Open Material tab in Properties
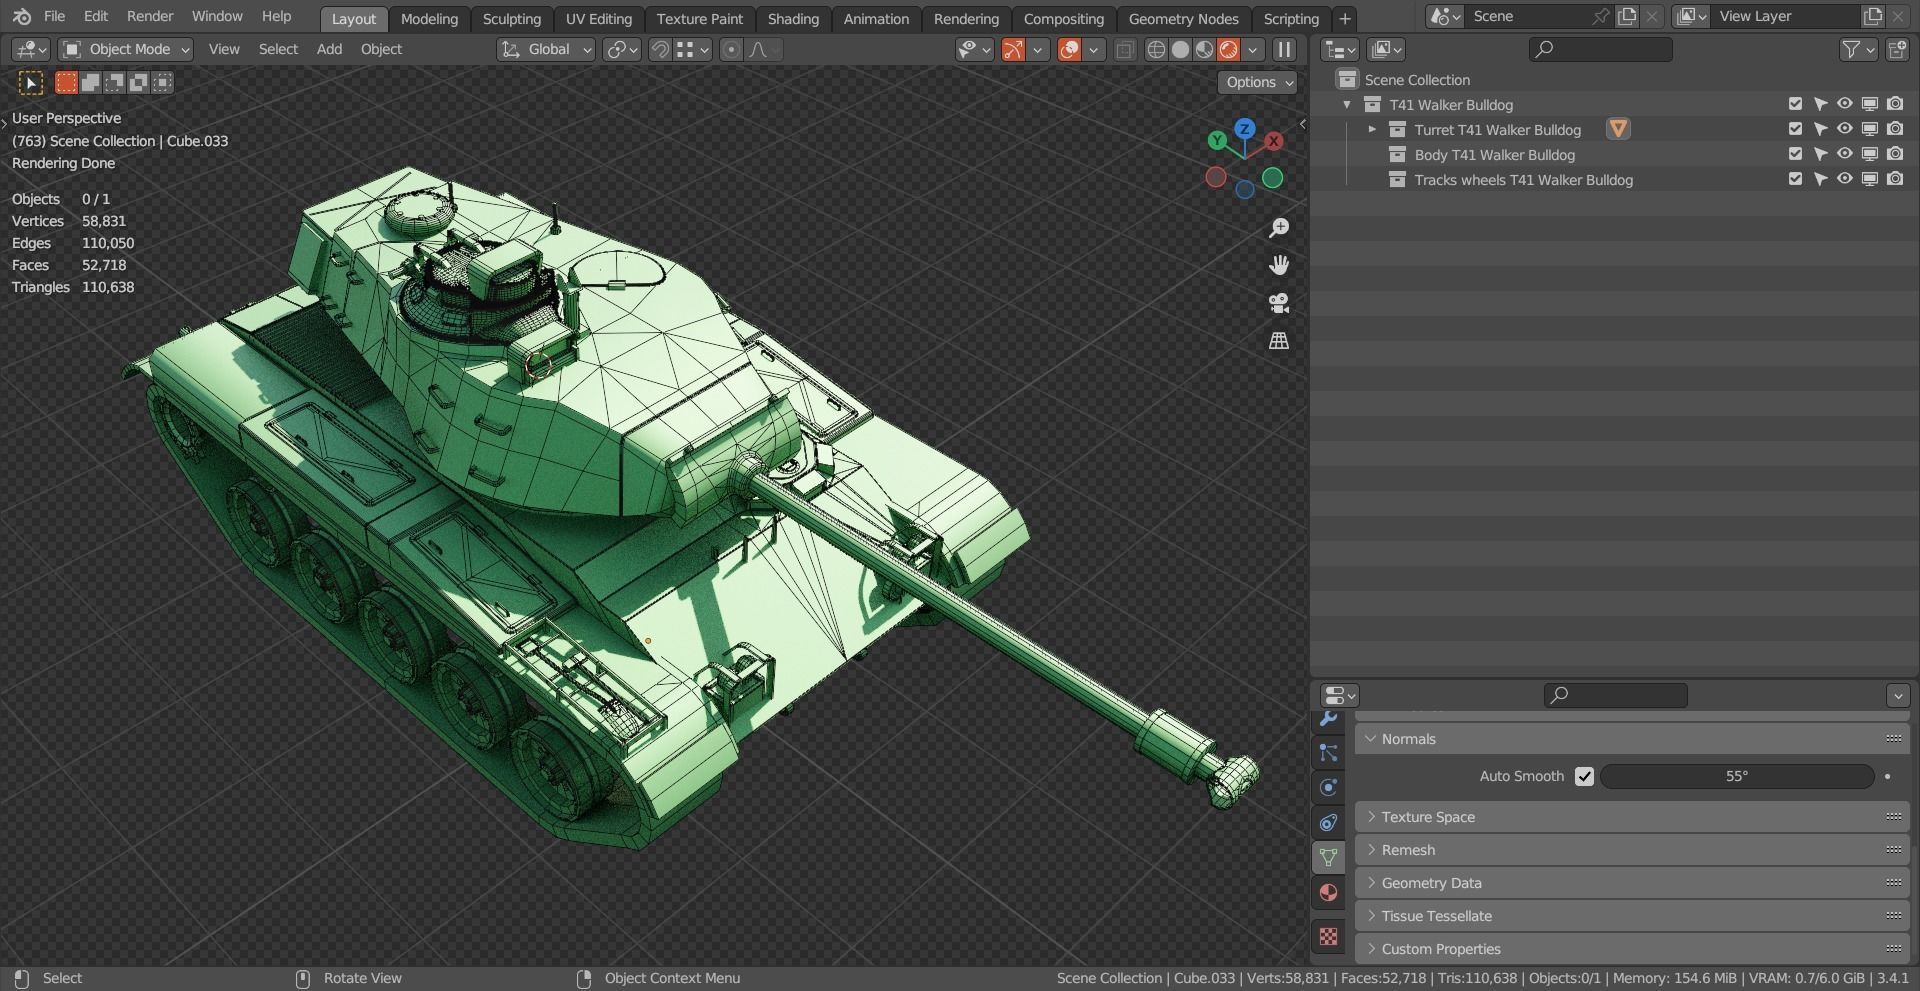This screenshot has height=991, width=1920. [x=1328, y=893]
